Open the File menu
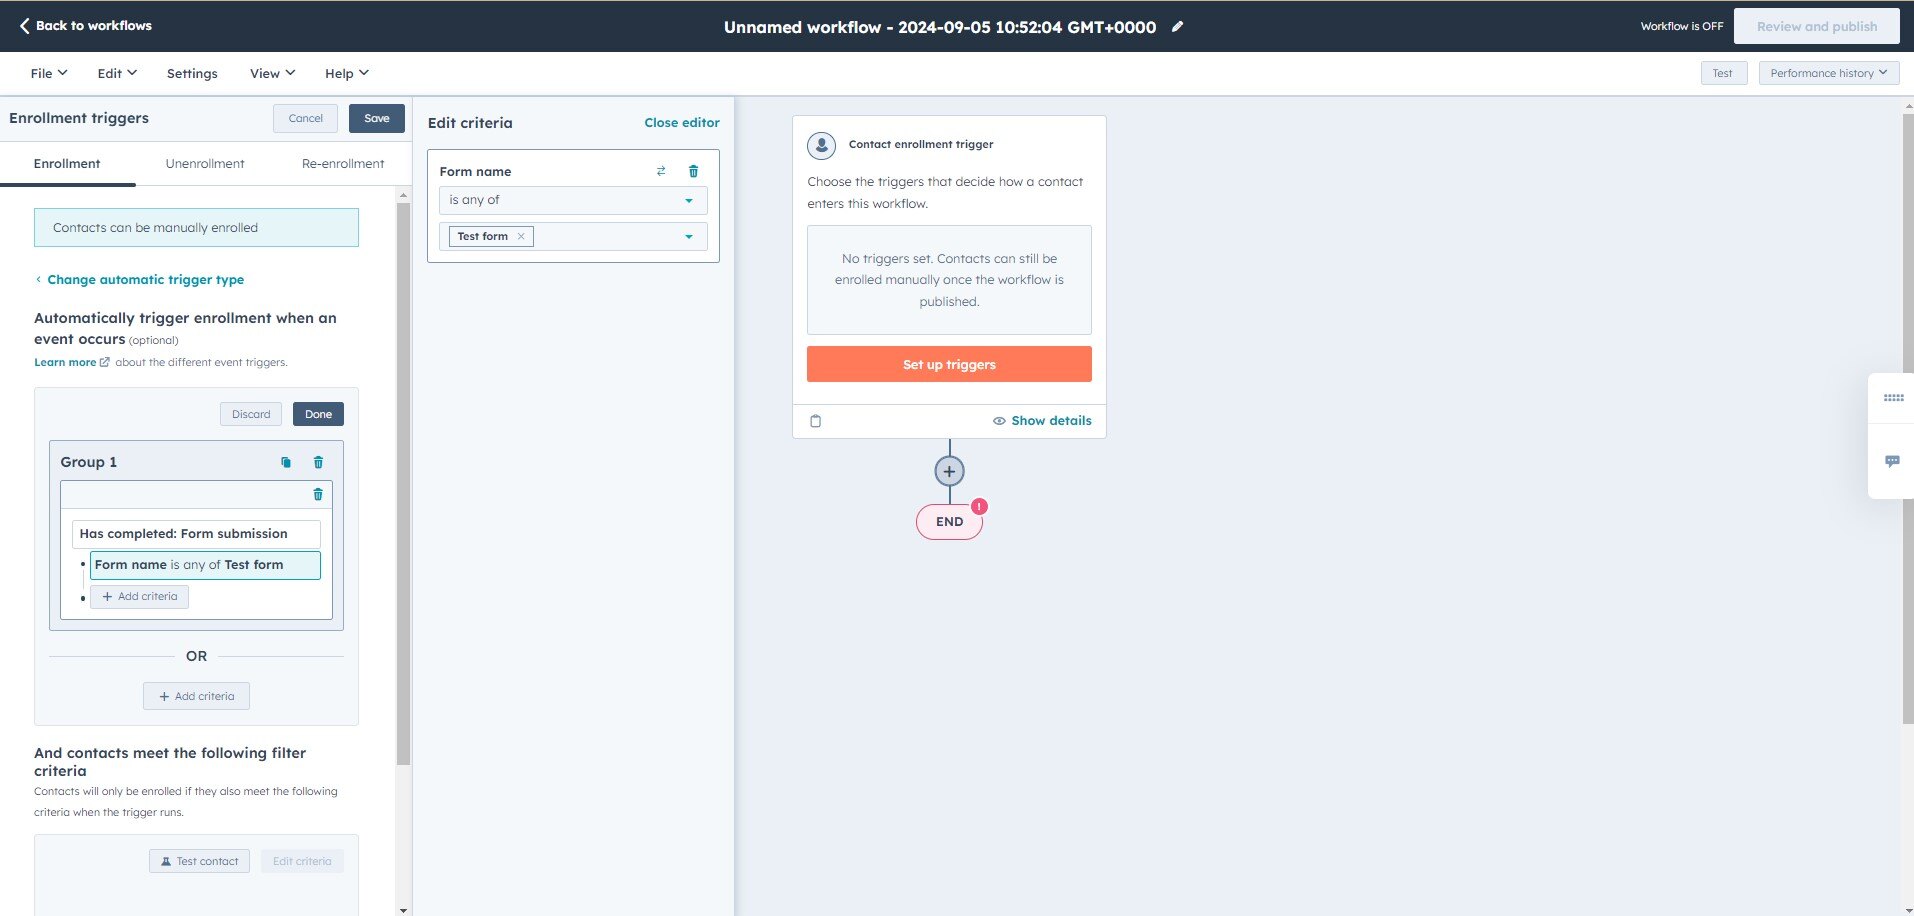This screenshot has height=916, width=1914. point(46,72)
